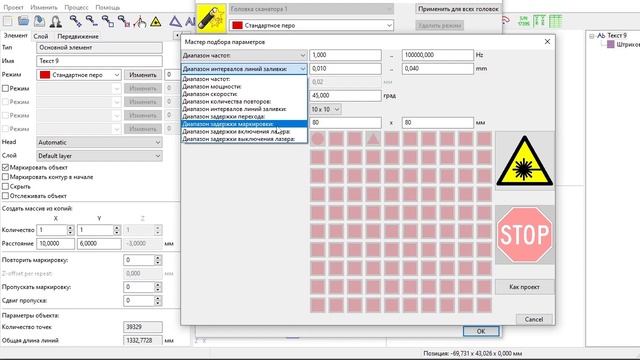Click the red STOP sign button
The height and width of the screenshot is (360, 640).
click(524, 235)
